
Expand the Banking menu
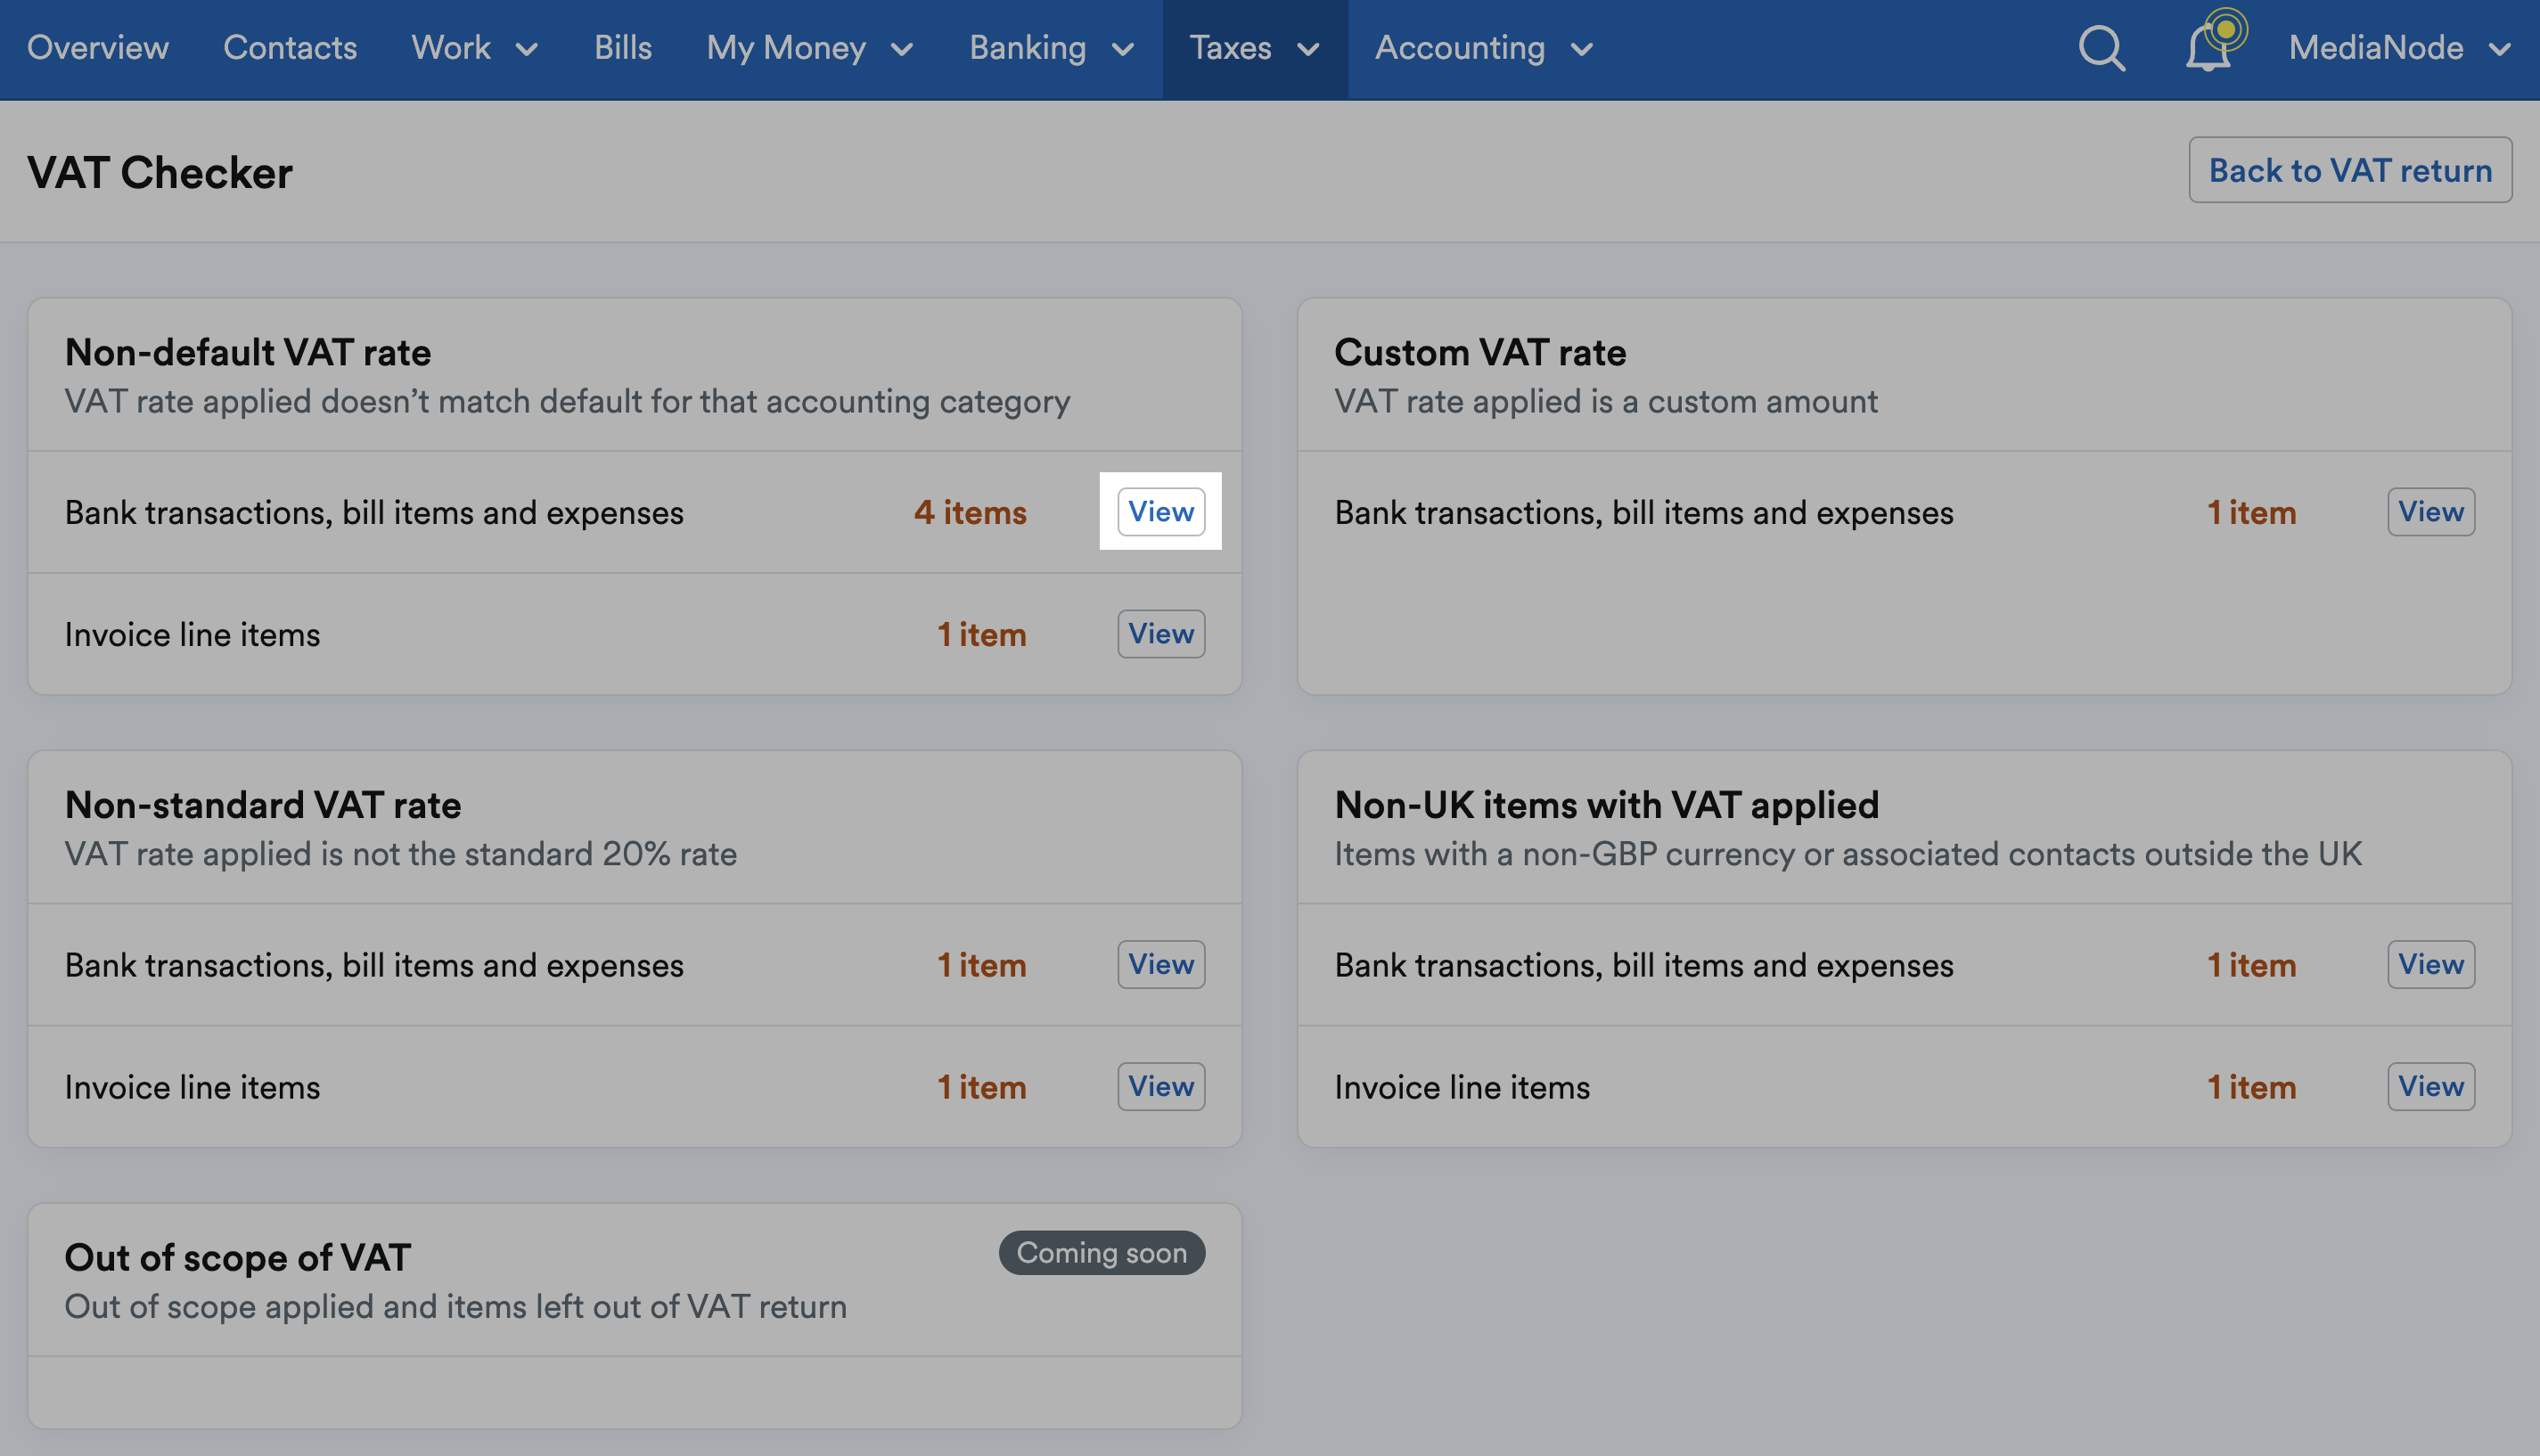coord(1052,48)
